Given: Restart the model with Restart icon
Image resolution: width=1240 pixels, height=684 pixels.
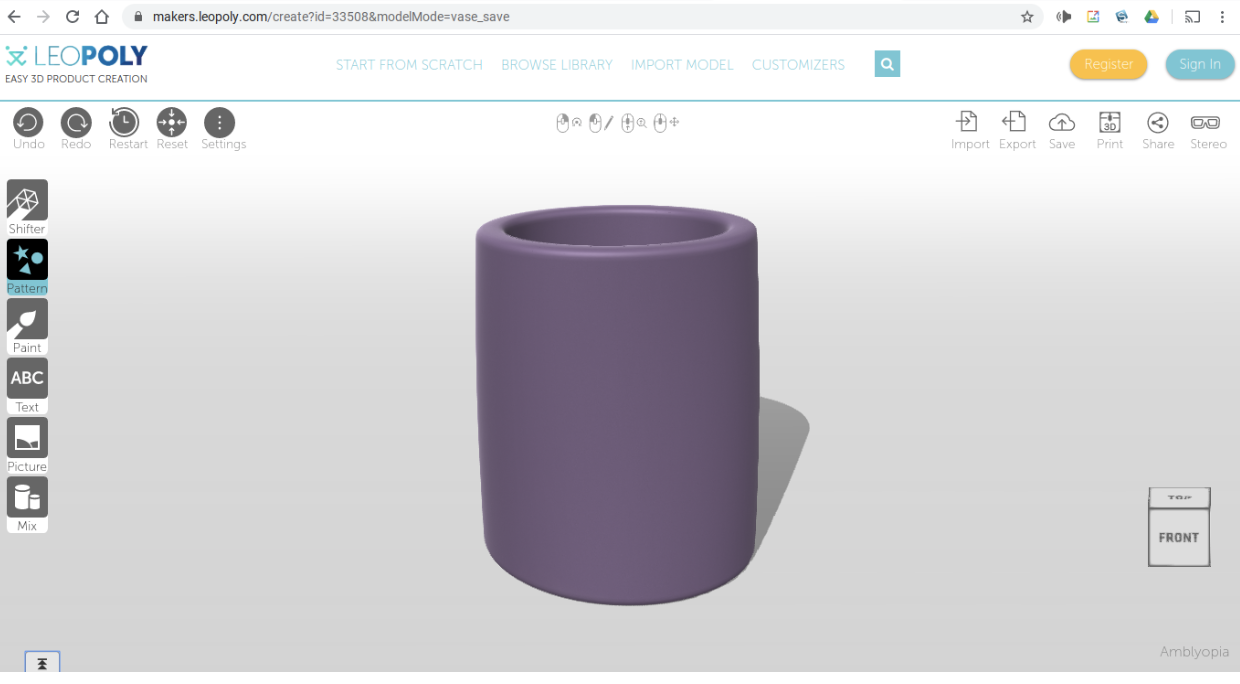Looking at the screenshot, I should pos(124,123).
